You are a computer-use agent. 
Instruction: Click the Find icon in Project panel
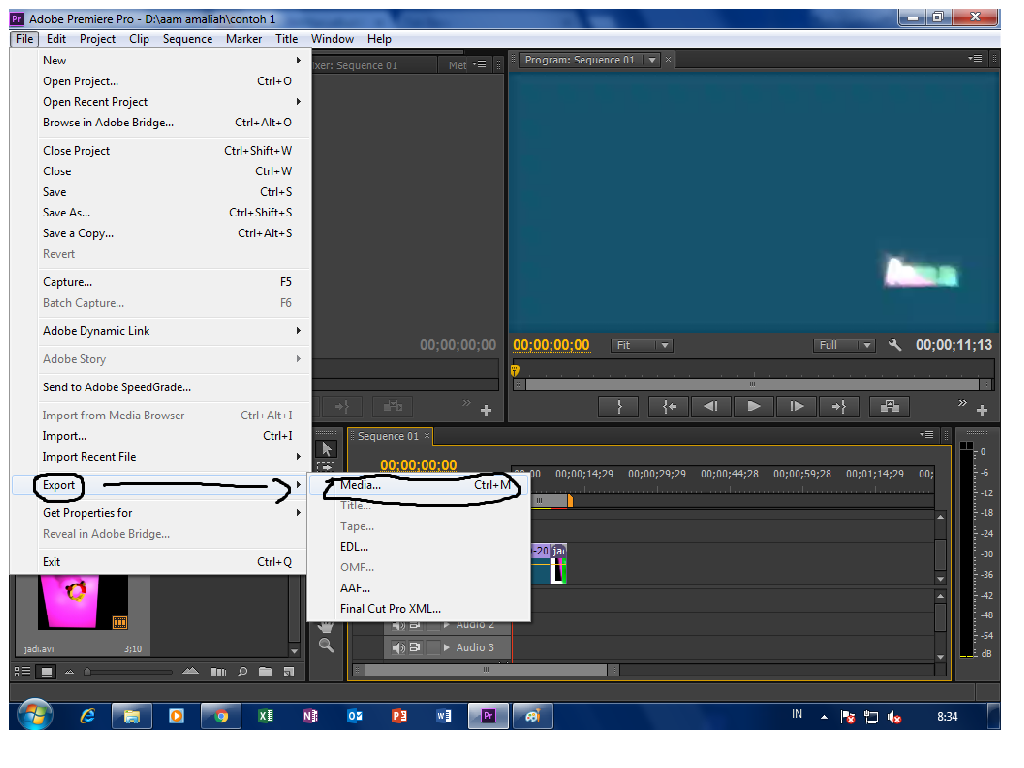[x=242, y=671]
